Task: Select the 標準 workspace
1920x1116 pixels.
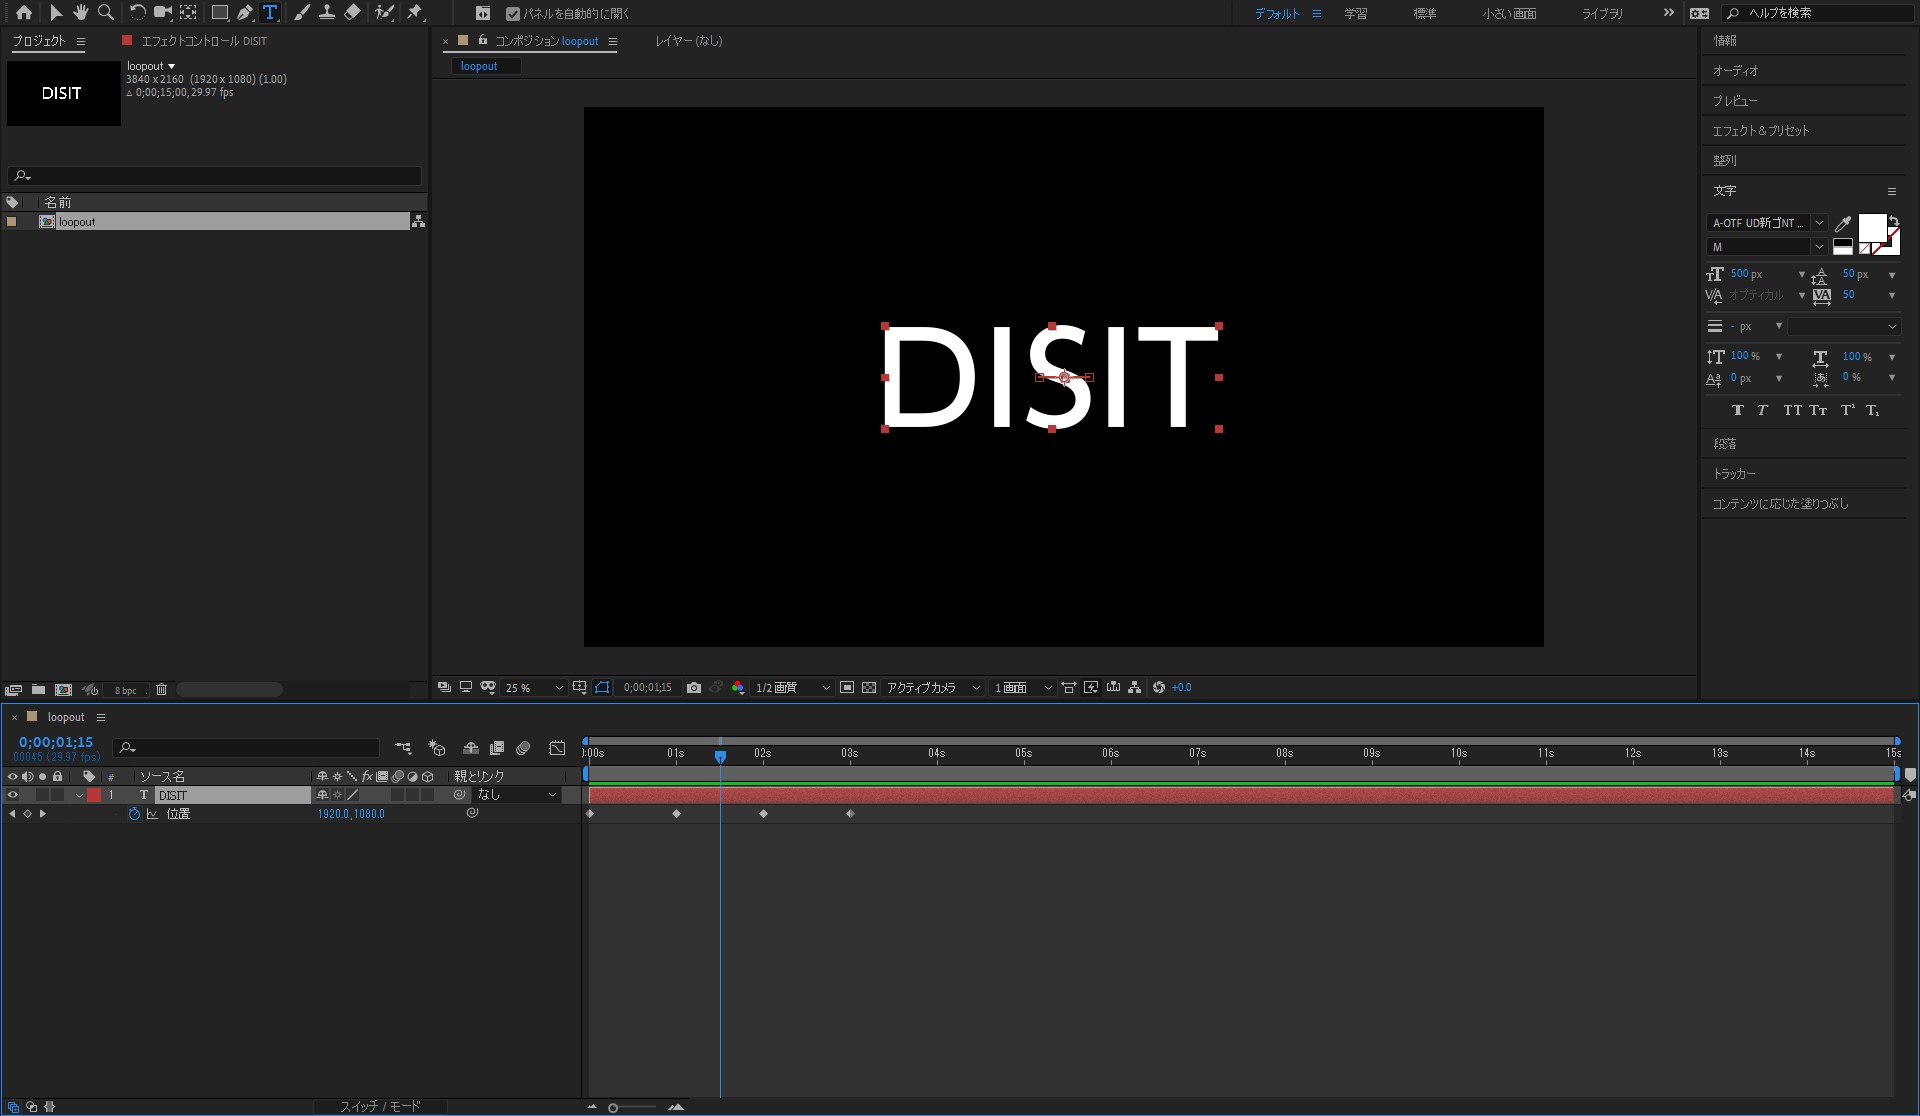Action: pos(1425,14)
